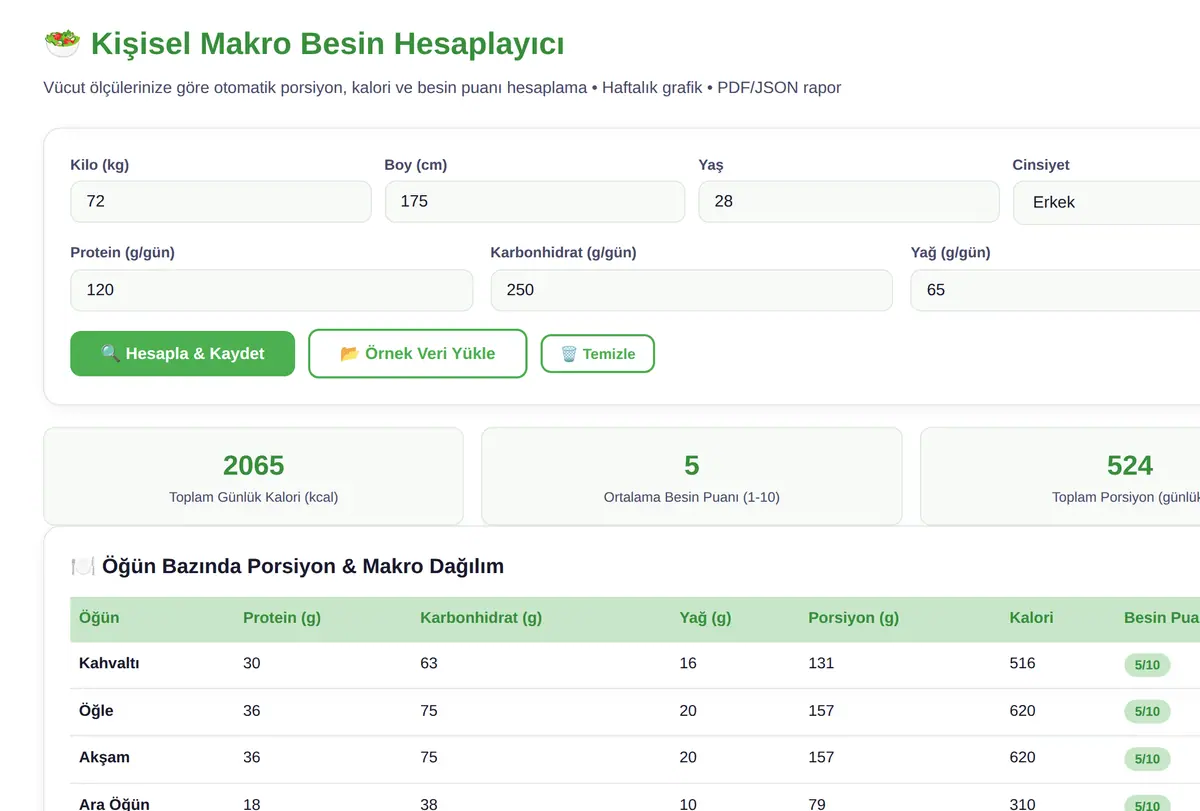The width and height of the screenshot is (1200, 811).
Task: Clear the form with Temizle button
Action: [x=597, y=354]
